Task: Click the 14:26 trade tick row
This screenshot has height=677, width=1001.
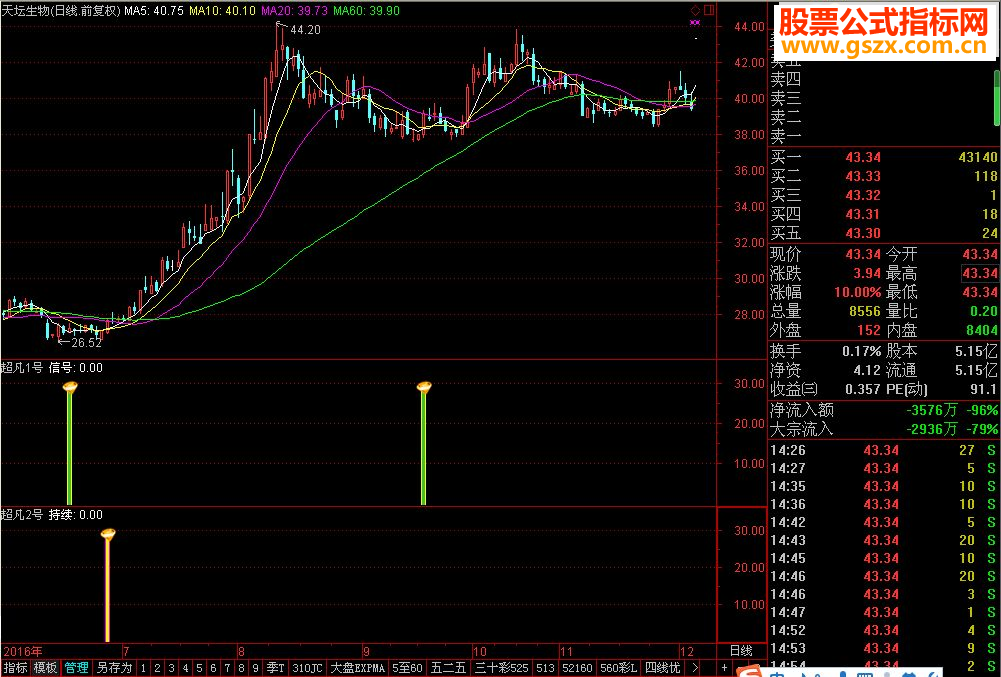Action: pos(884,450)
